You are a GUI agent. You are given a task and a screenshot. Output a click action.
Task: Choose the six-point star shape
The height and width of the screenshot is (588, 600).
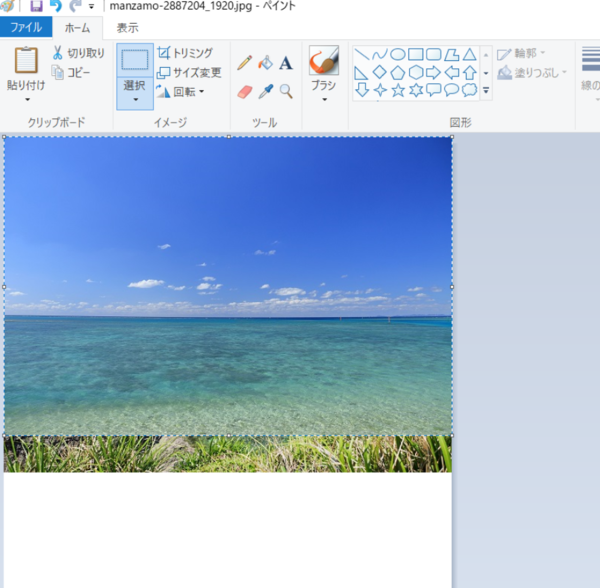(416, 90)
